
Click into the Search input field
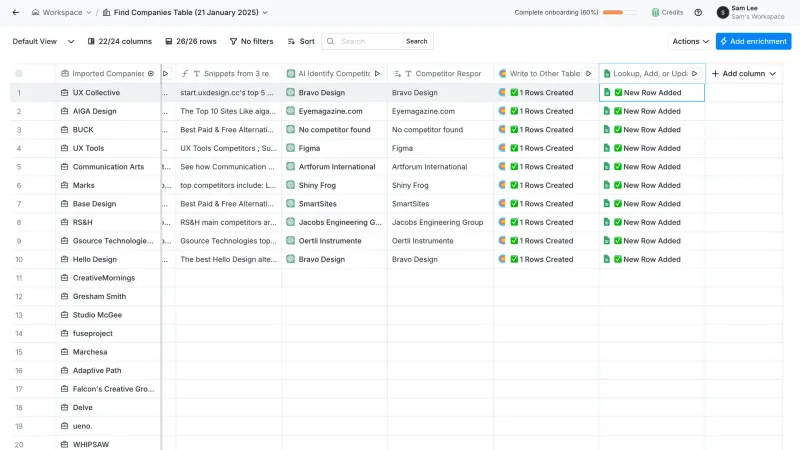point(369,41)
